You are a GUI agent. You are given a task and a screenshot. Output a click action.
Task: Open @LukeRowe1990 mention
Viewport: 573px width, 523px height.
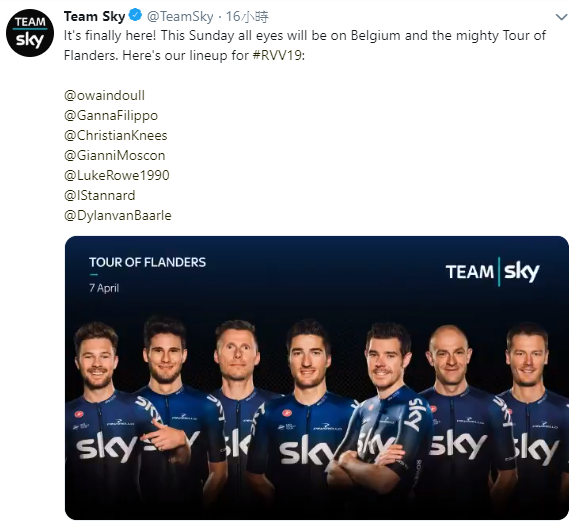[117, 175]
